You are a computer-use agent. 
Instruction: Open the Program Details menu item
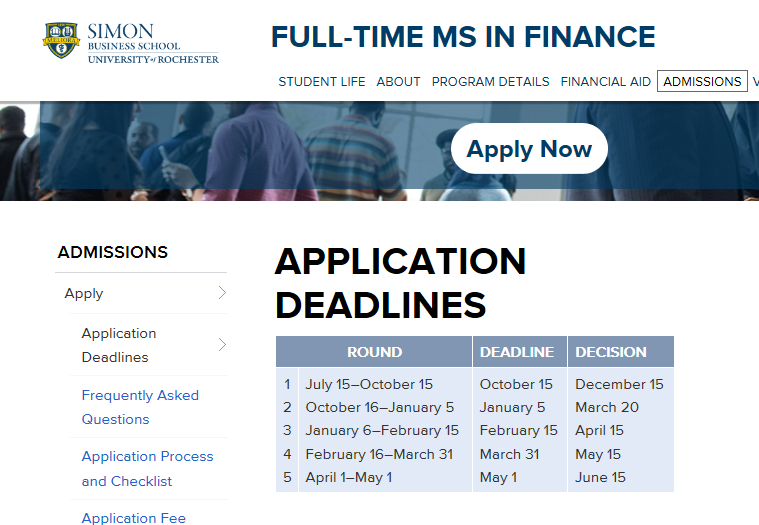click(490, 82)
